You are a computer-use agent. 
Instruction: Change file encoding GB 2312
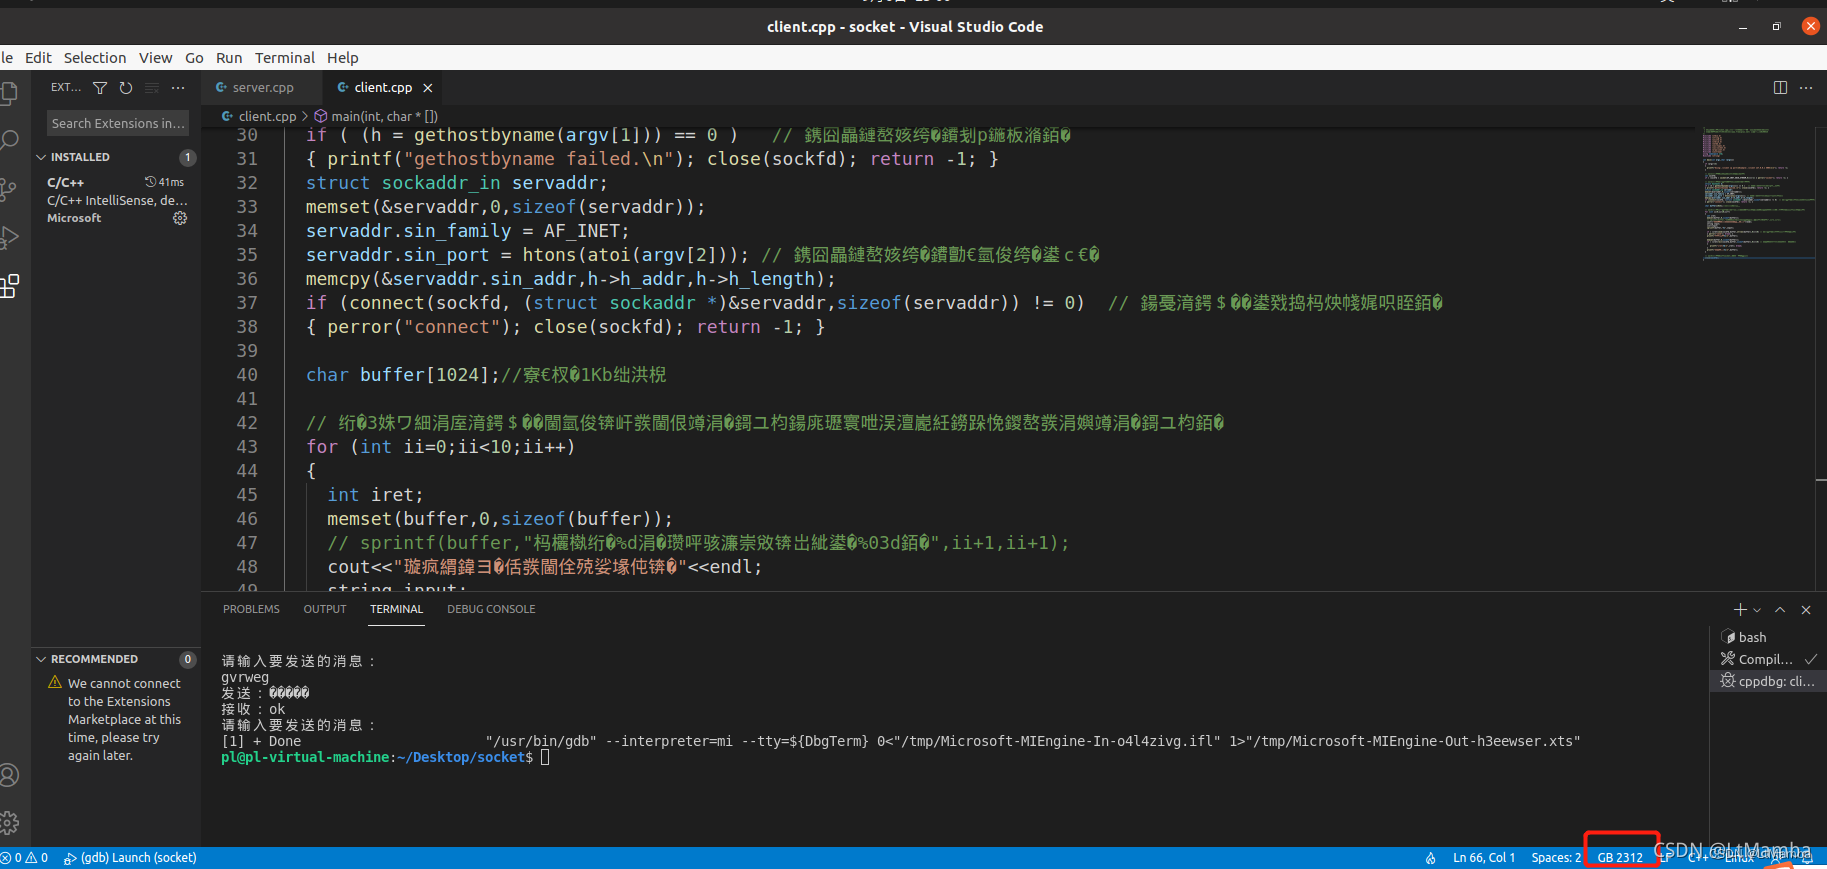(x=1620, y=858)
